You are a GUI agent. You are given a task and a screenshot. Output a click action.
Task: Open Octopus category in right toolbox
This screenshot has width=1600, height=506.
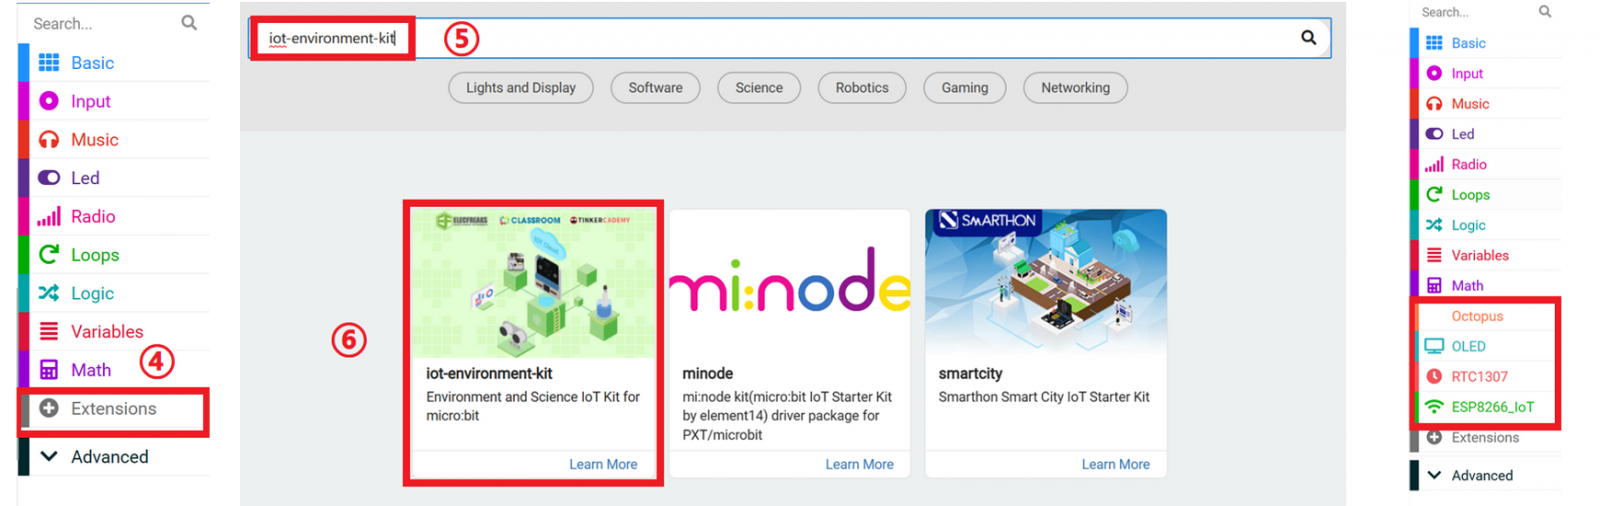click(1477, 316)
